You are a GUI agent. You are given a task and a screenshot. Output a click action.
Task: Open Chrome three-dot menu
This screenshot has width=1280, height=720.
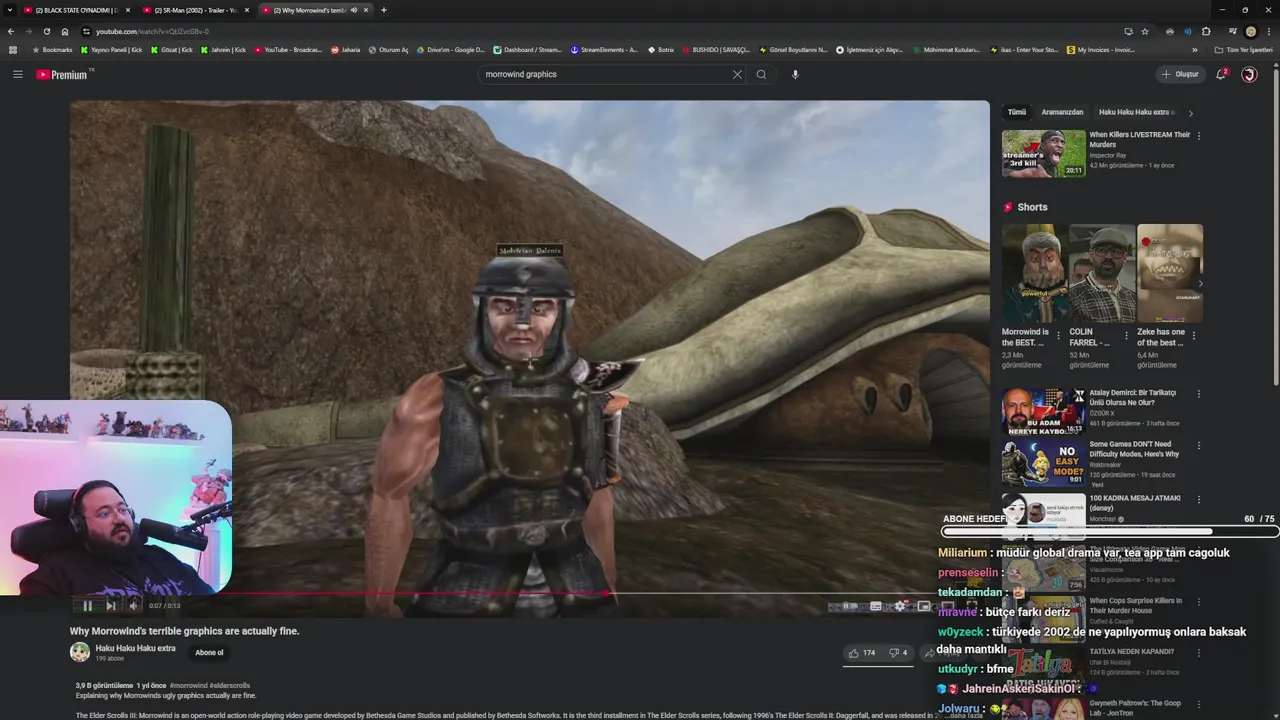[1269, 31]
